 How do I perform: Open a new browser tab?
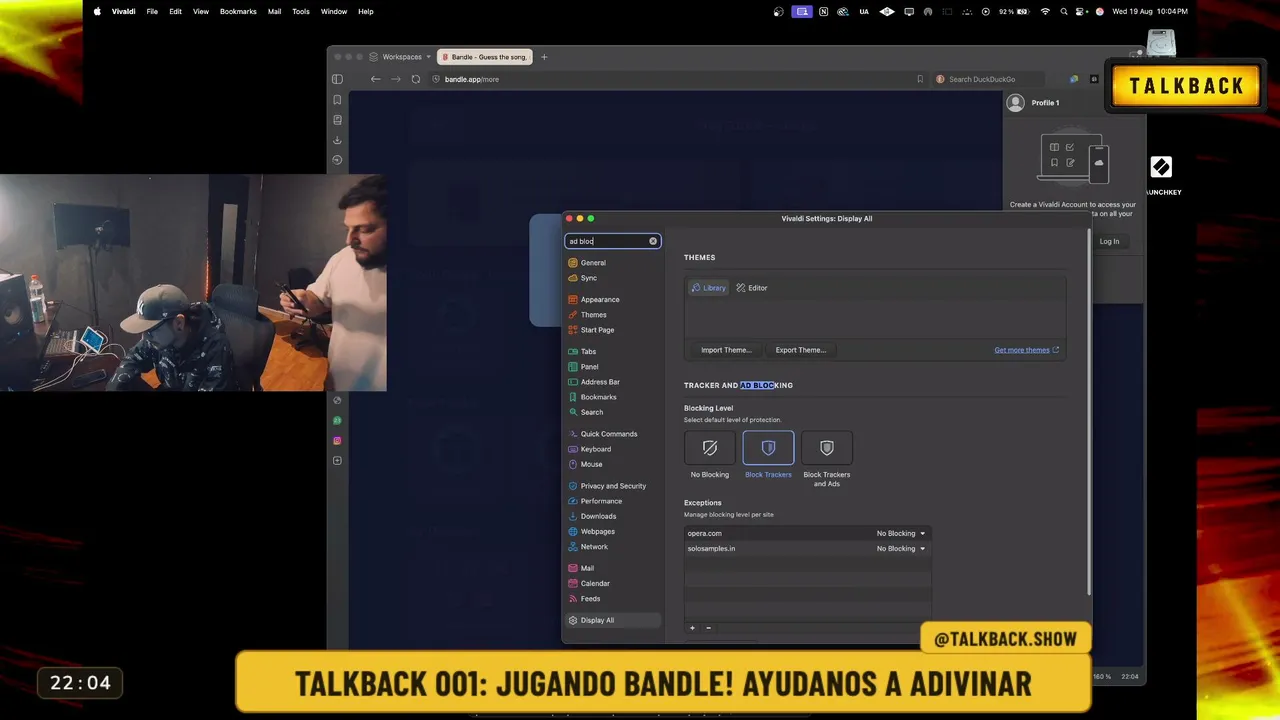(x=544, y=57)
